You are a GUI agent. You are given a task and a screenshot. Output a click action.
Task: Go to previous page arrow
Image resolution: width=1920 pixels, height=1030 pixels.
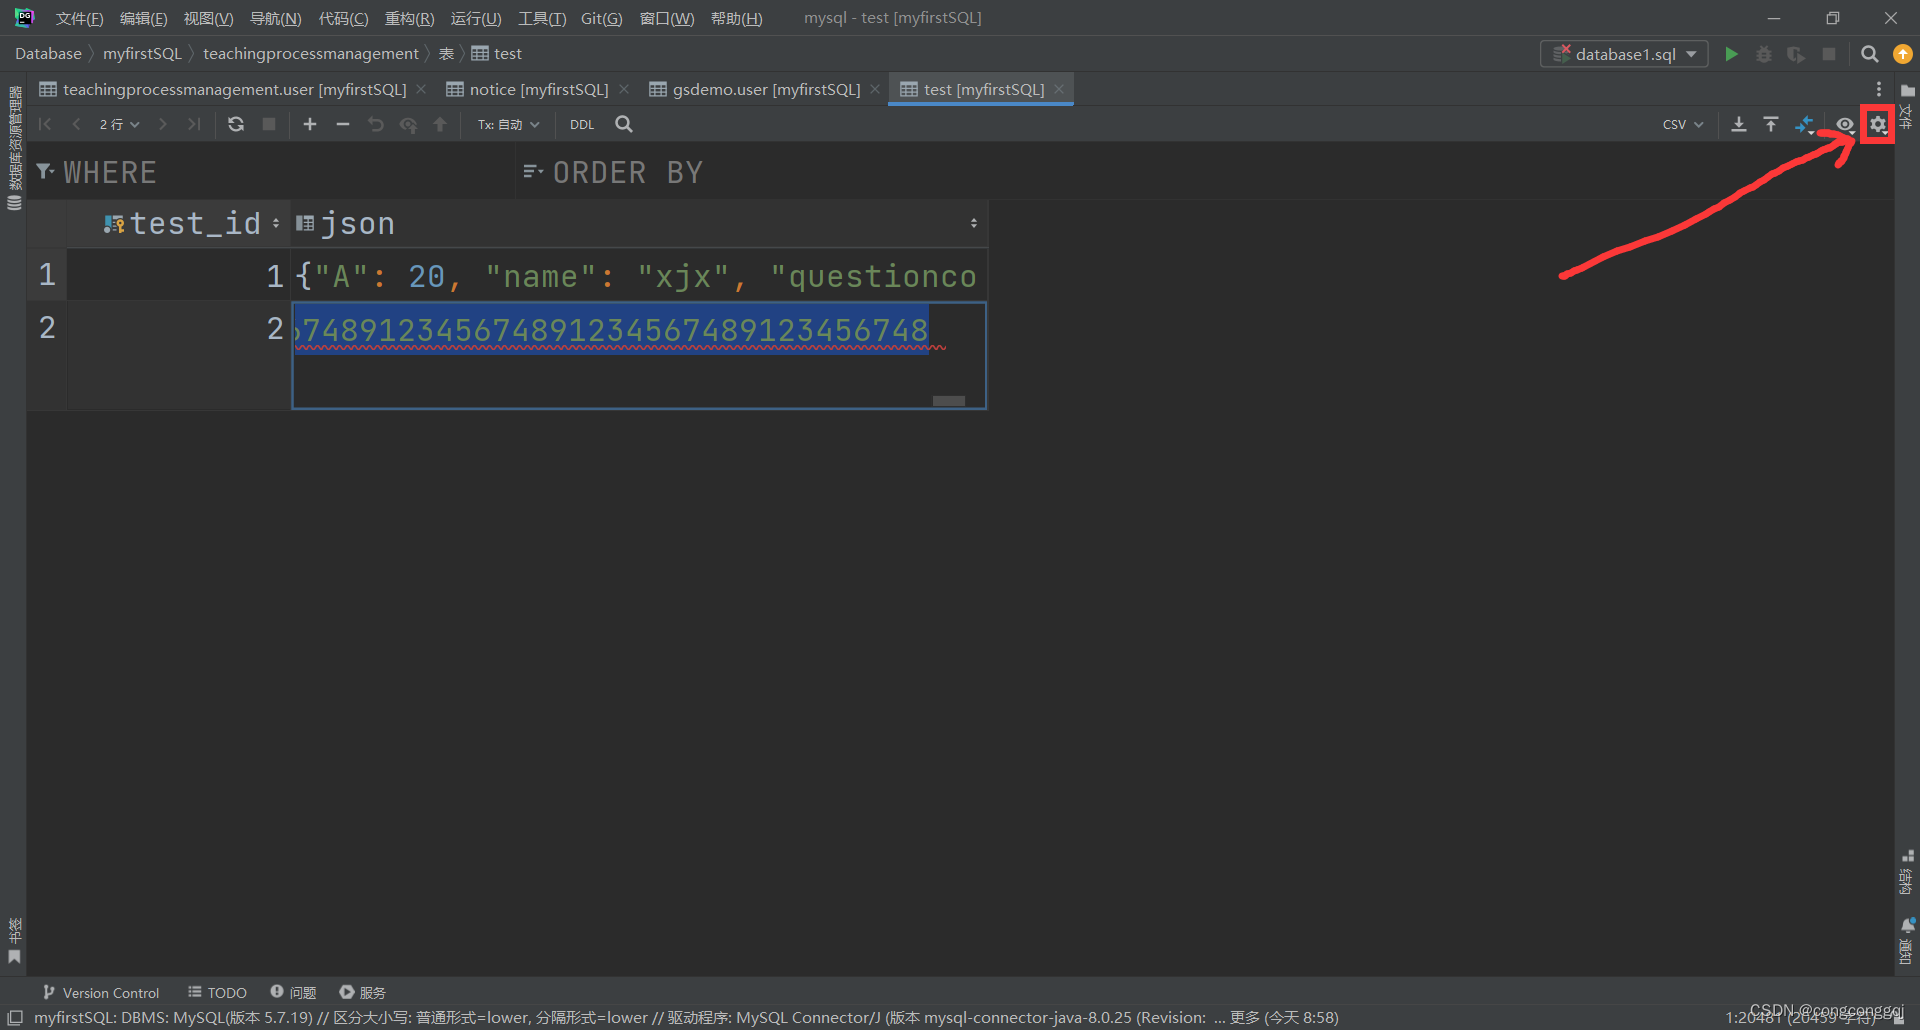pyautogui.click(x=76, y=124)
